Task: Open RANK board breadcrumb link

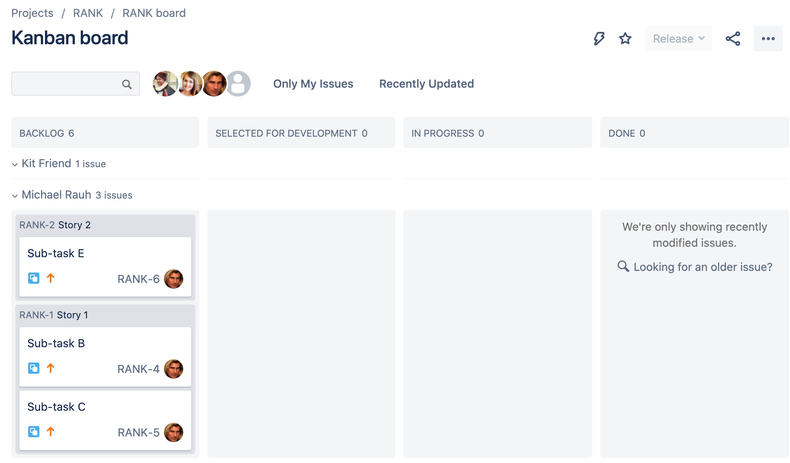Action: (154, 13)
